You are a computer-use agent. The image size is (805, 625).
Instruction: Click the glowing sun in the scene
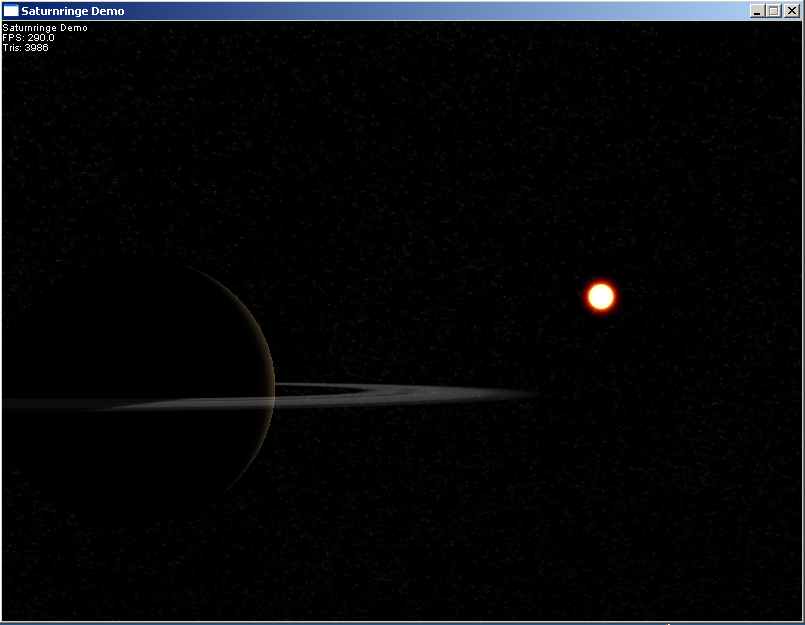click(601, 296)
